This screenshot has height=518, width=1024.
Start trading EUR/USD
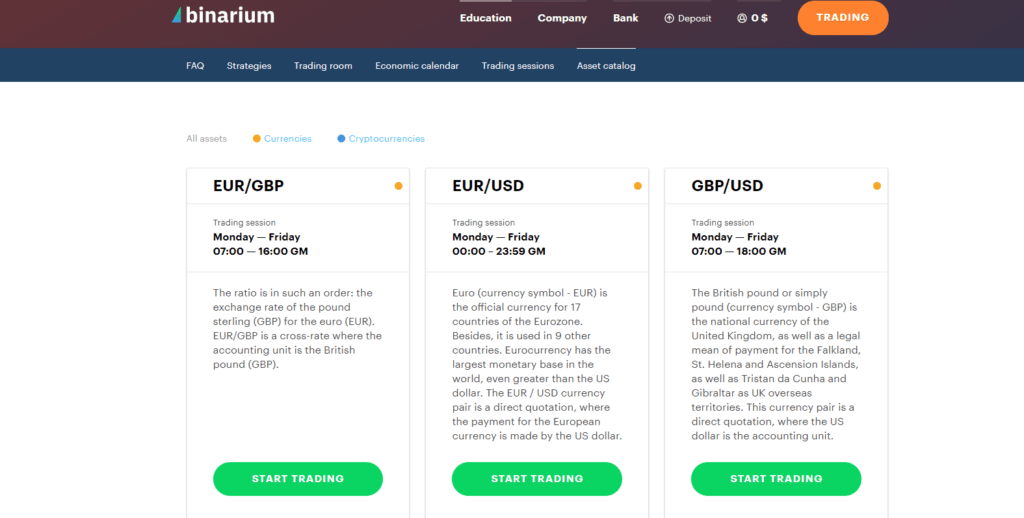[537, 479]
